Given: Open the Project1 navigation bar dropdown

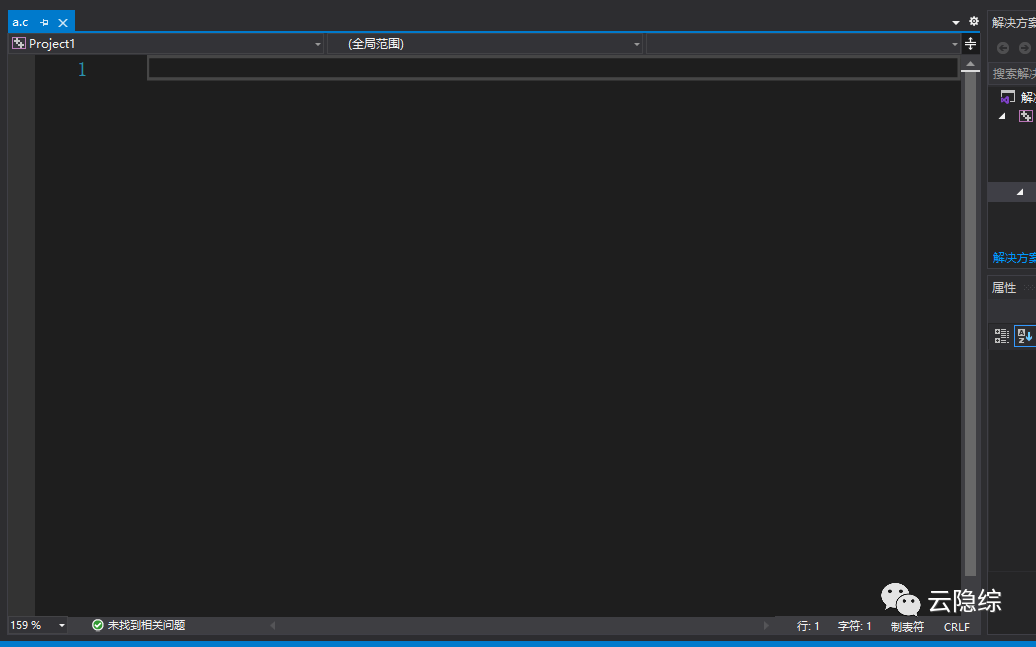Looking at the screenshot, I should [318, 44].
